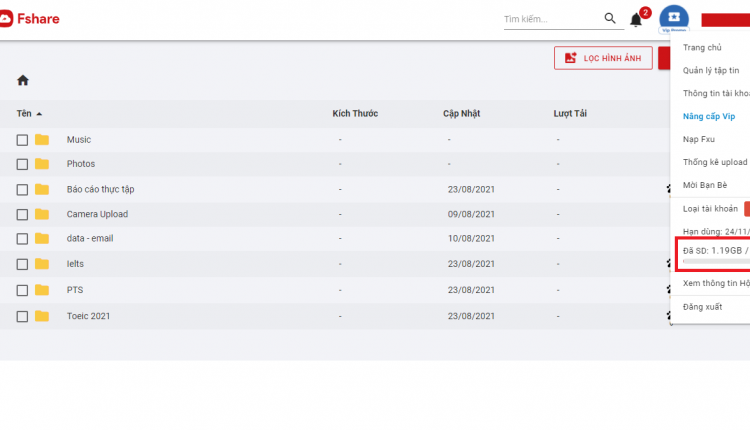Select Trang chủ in the menu

[702, 47]
